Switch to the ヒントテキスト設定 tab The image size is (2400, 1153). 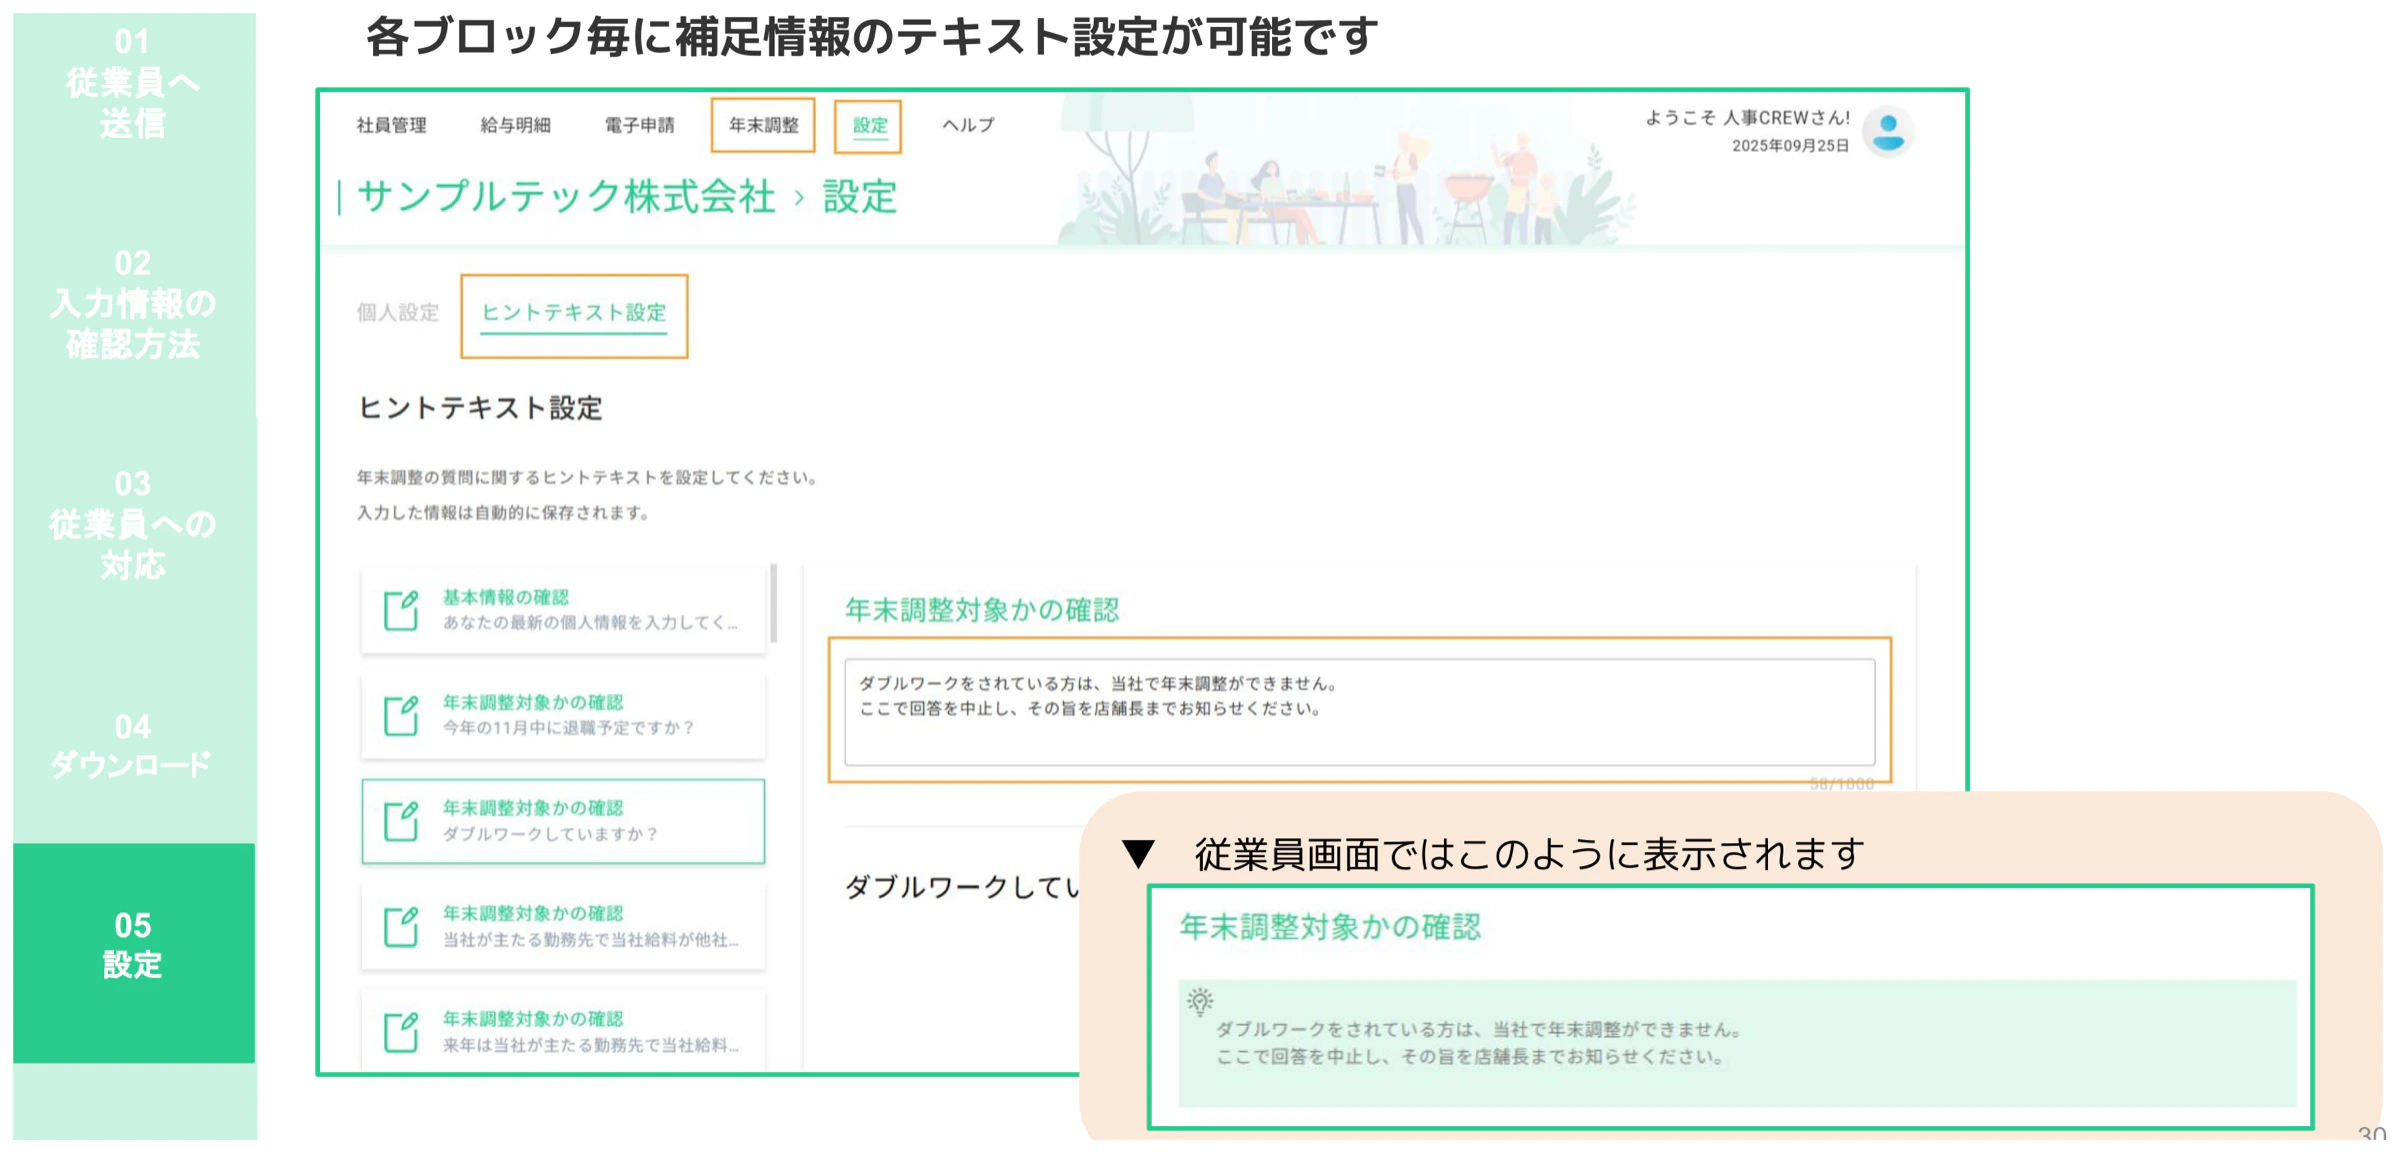click(574, 314)
